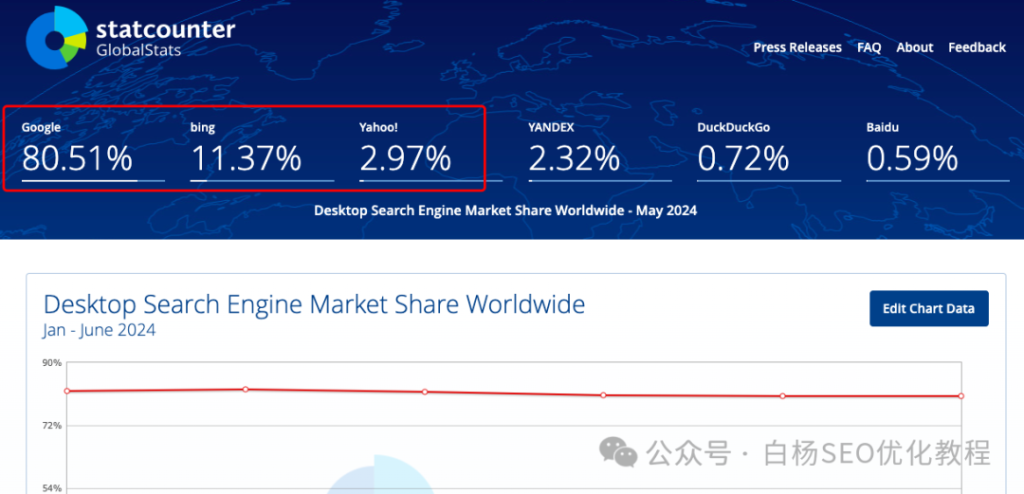Click the May 2024 market share subtitle
Viewport: 1024px width, 494px height.
pyautogui.click(x=505, y=211)
